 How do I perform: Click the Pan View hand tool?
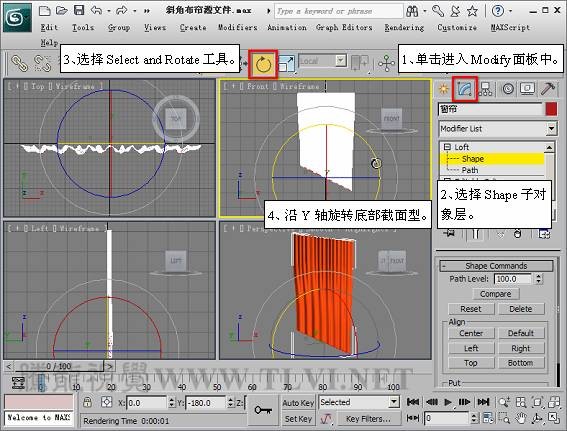point(520,419)
